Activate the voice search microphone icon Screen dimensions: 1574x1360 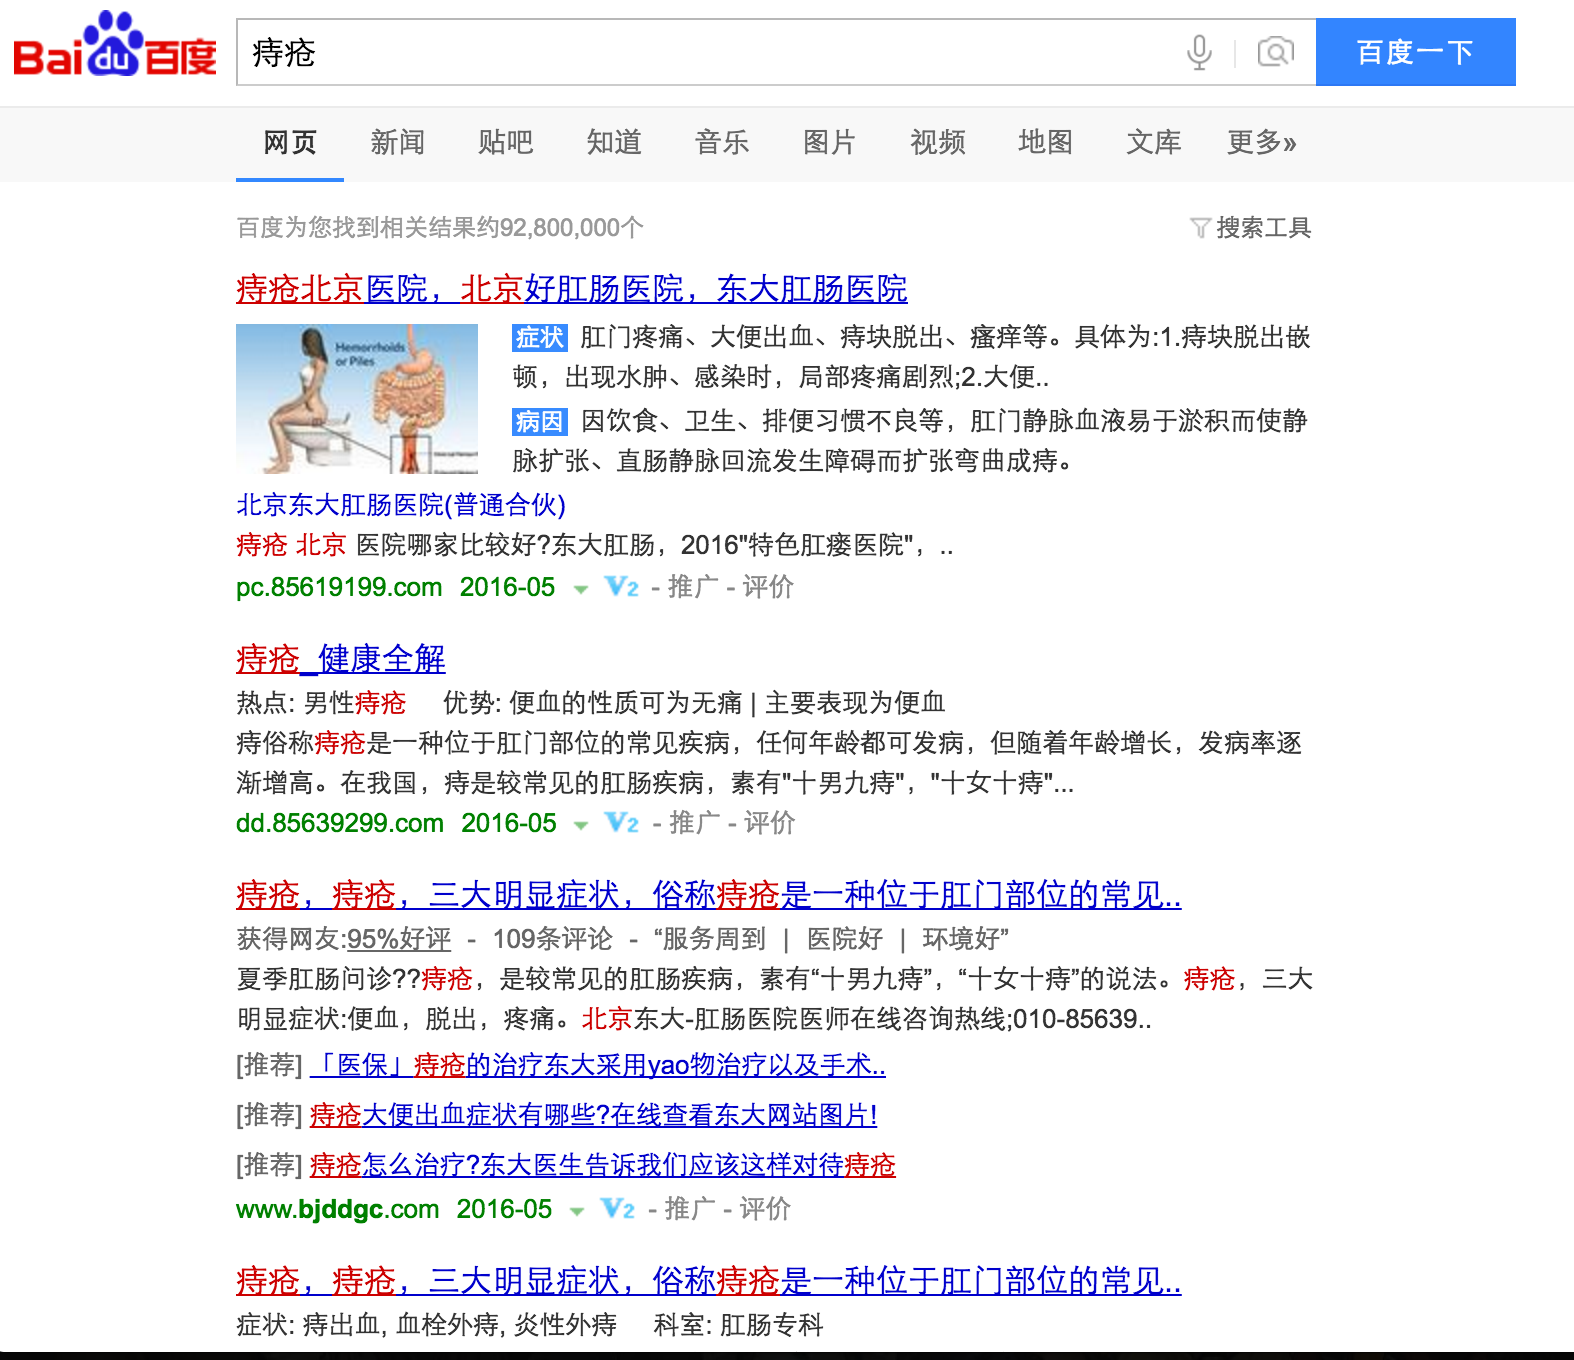pyautogui.click(x=1199, y=52)
